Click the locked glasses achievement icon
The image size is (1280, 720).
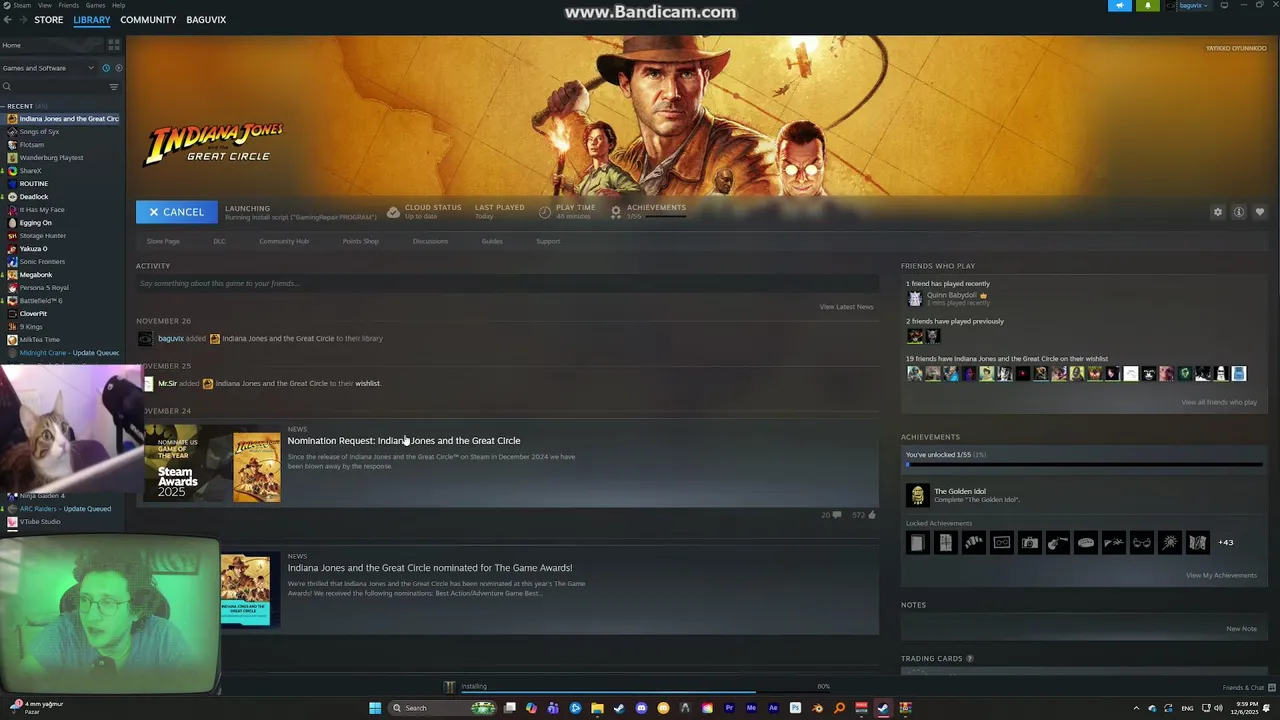(x=1141, y=543)
